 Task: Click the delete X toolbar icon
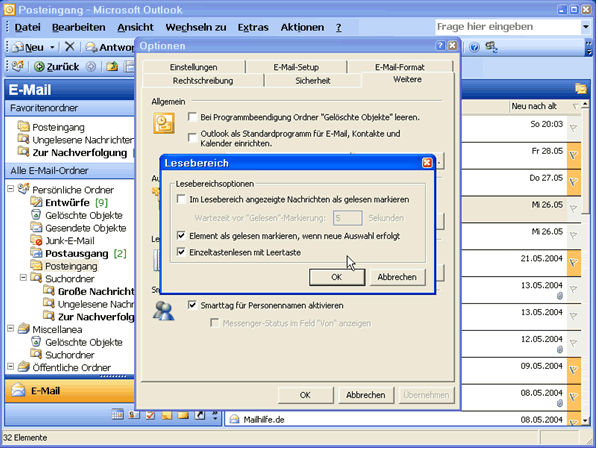[x=69, y=47]
